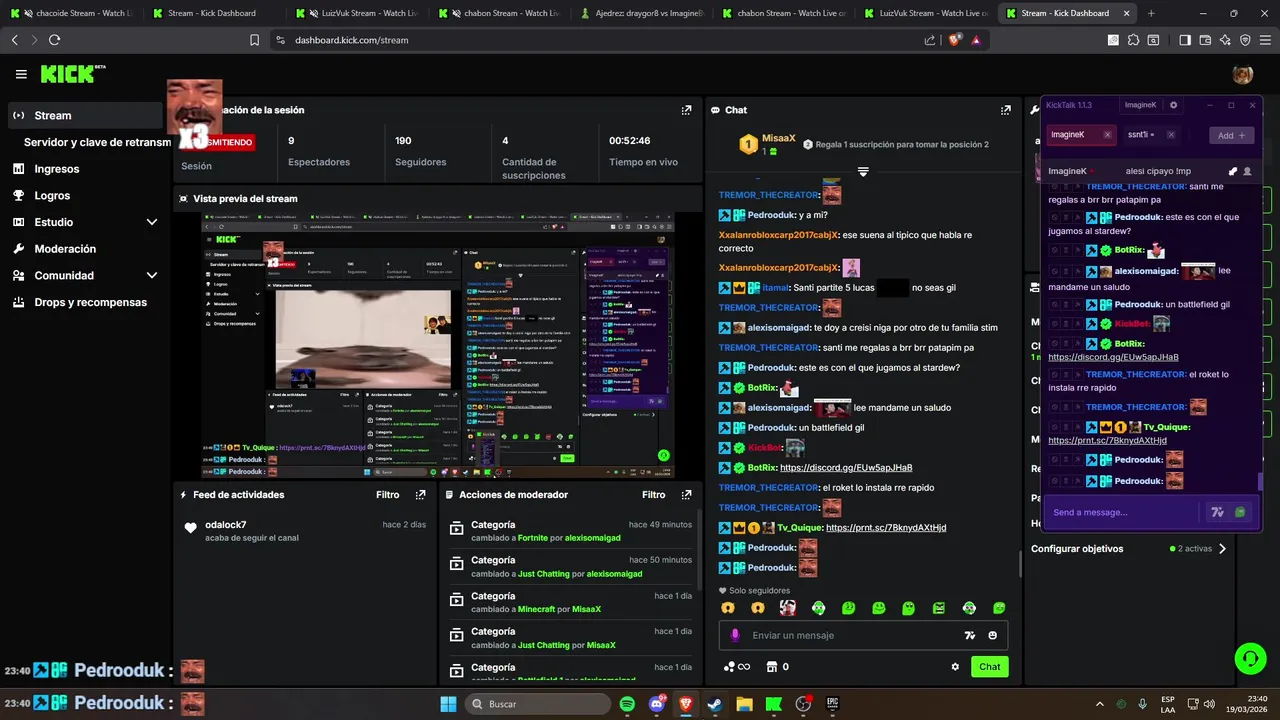1280x720 pixels.
Task: Click the Brave Shields icon
Action: [x=955, y=40]
